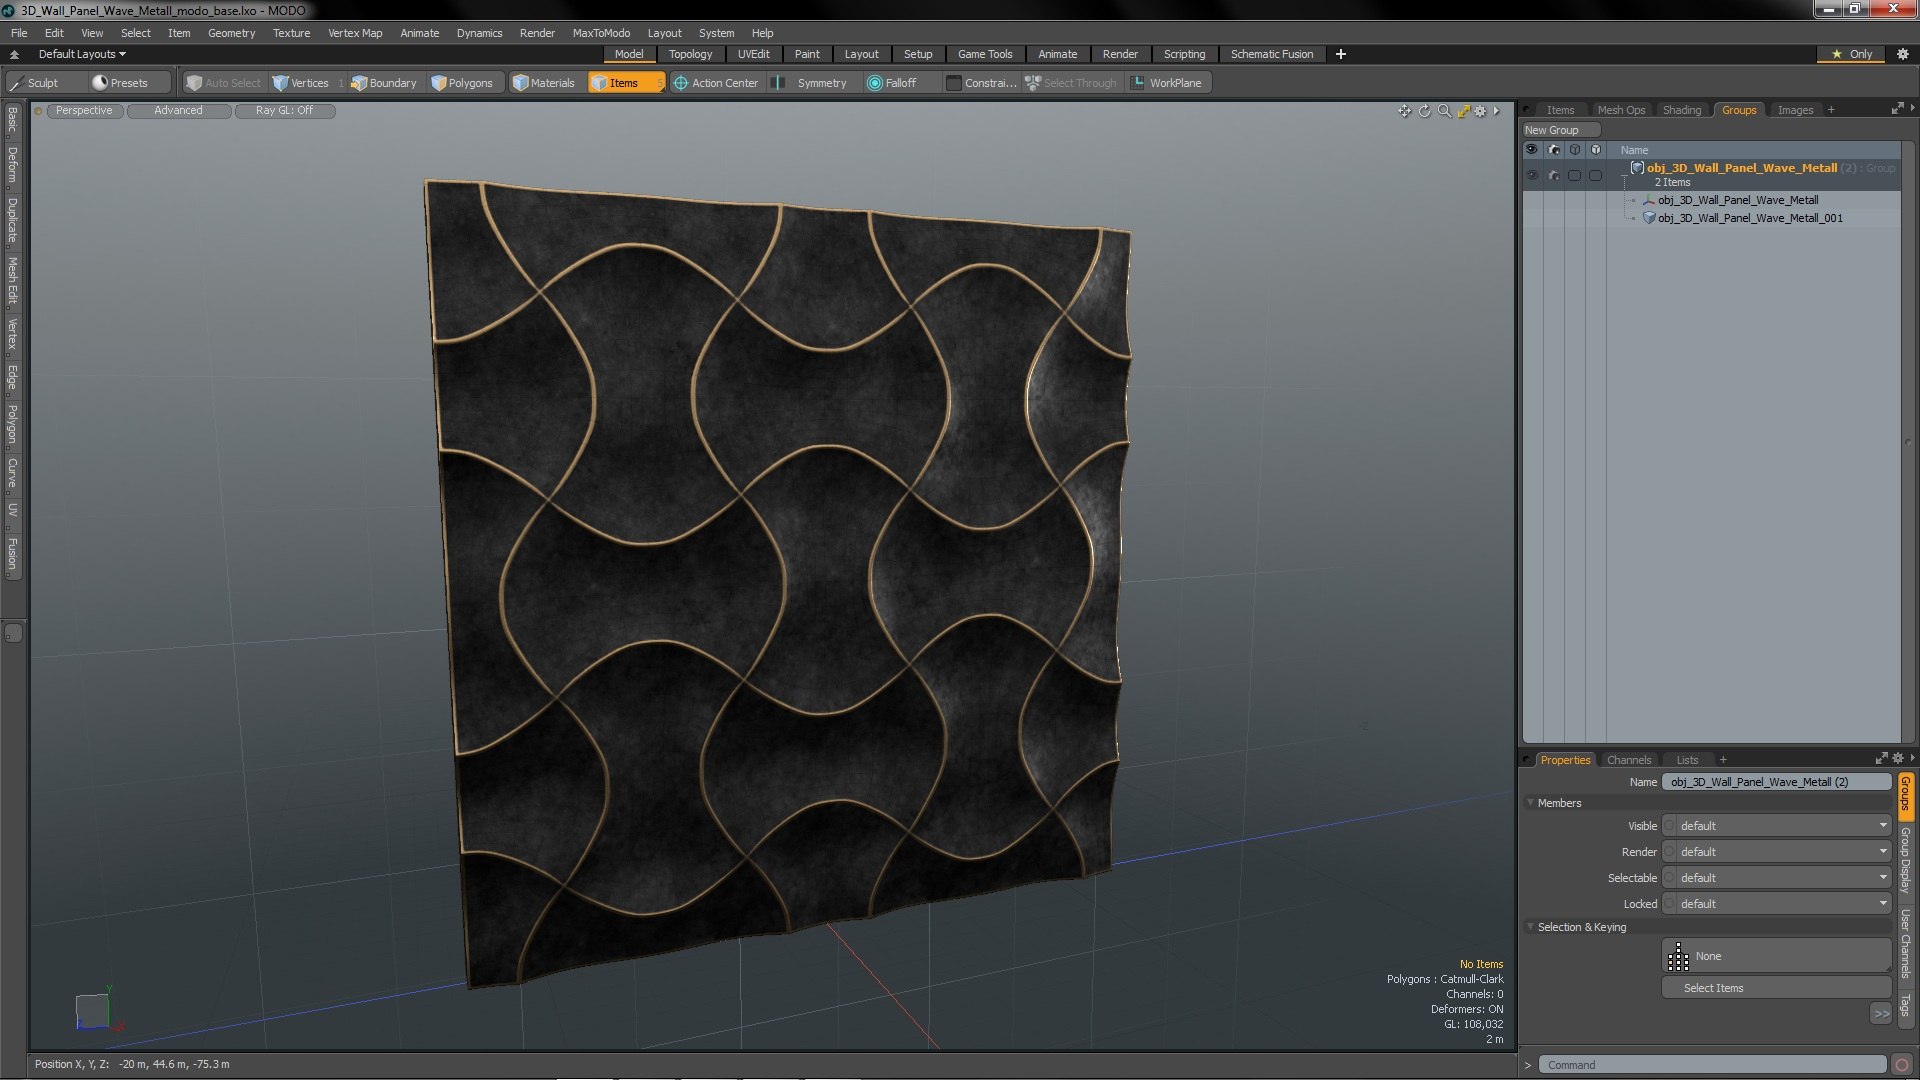Click the axis orientation cube gizmo
The image size is (1920, 1080).
(x=92, y=1010)
